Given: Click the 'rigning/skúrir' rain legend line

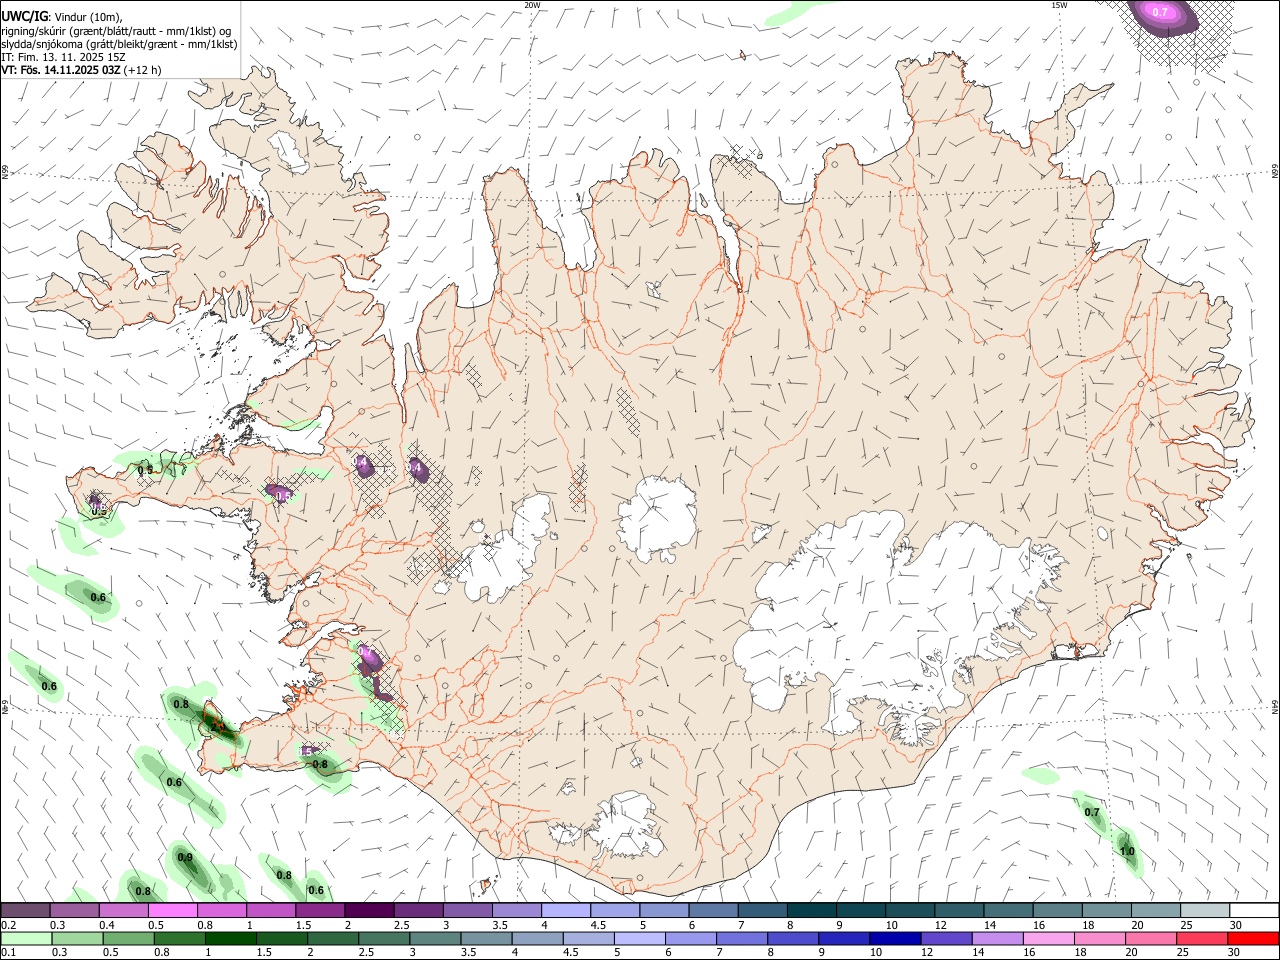Looking at the screenshot, I should click(x=115, y=31).
